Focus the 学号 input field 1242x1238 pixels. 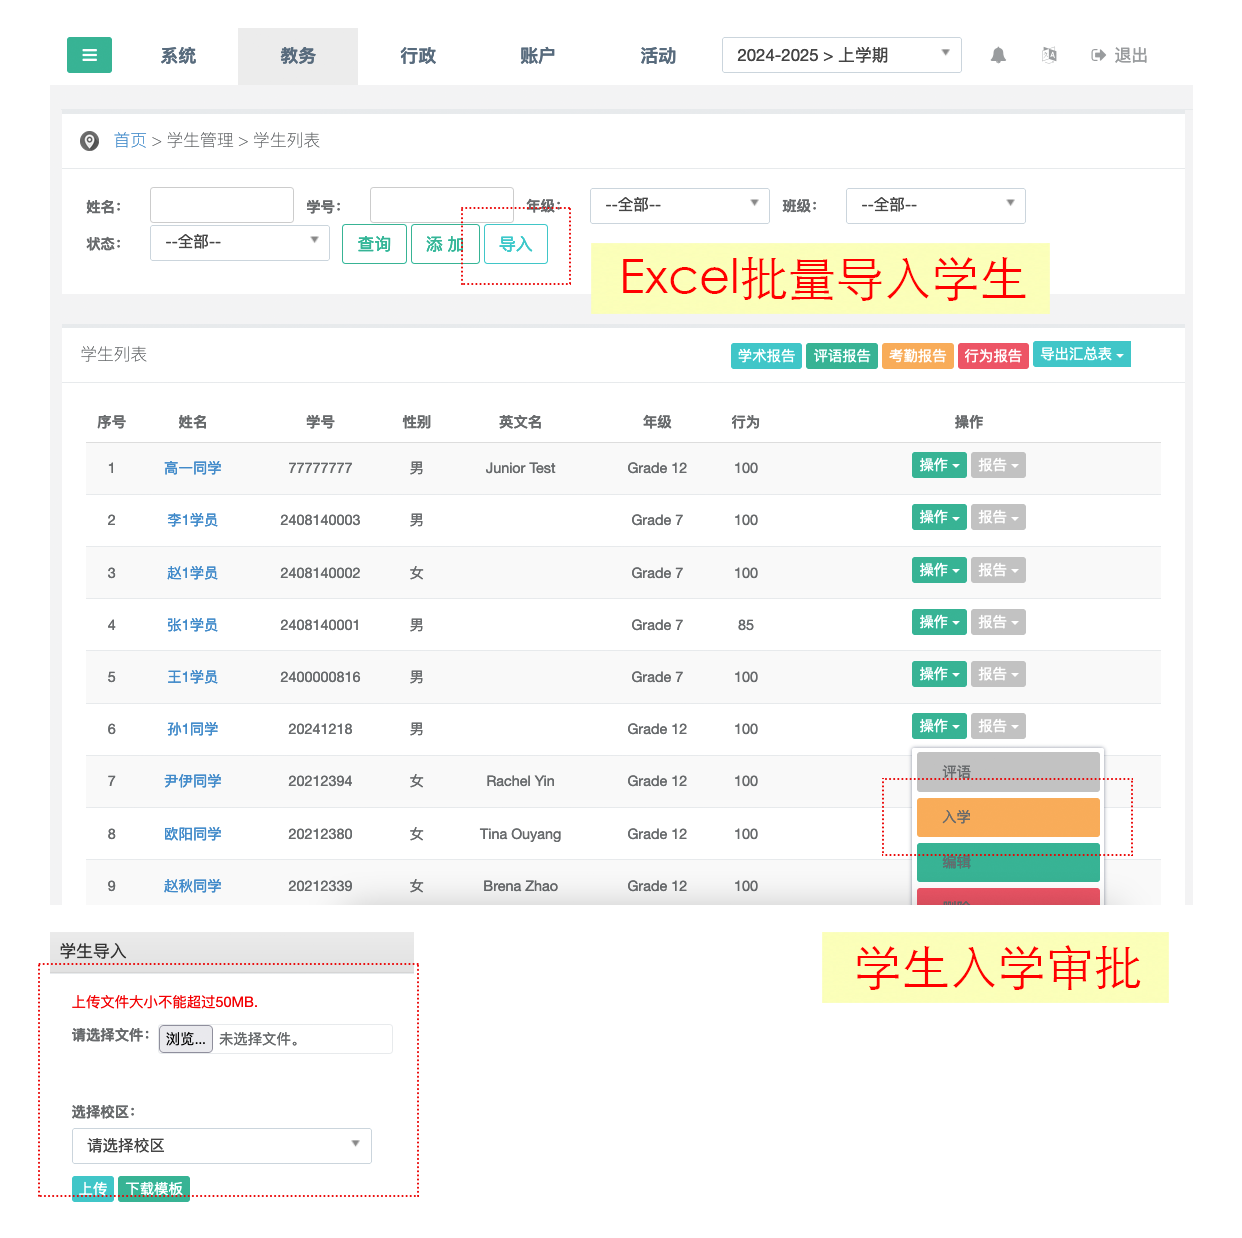(x=442, y=205)
